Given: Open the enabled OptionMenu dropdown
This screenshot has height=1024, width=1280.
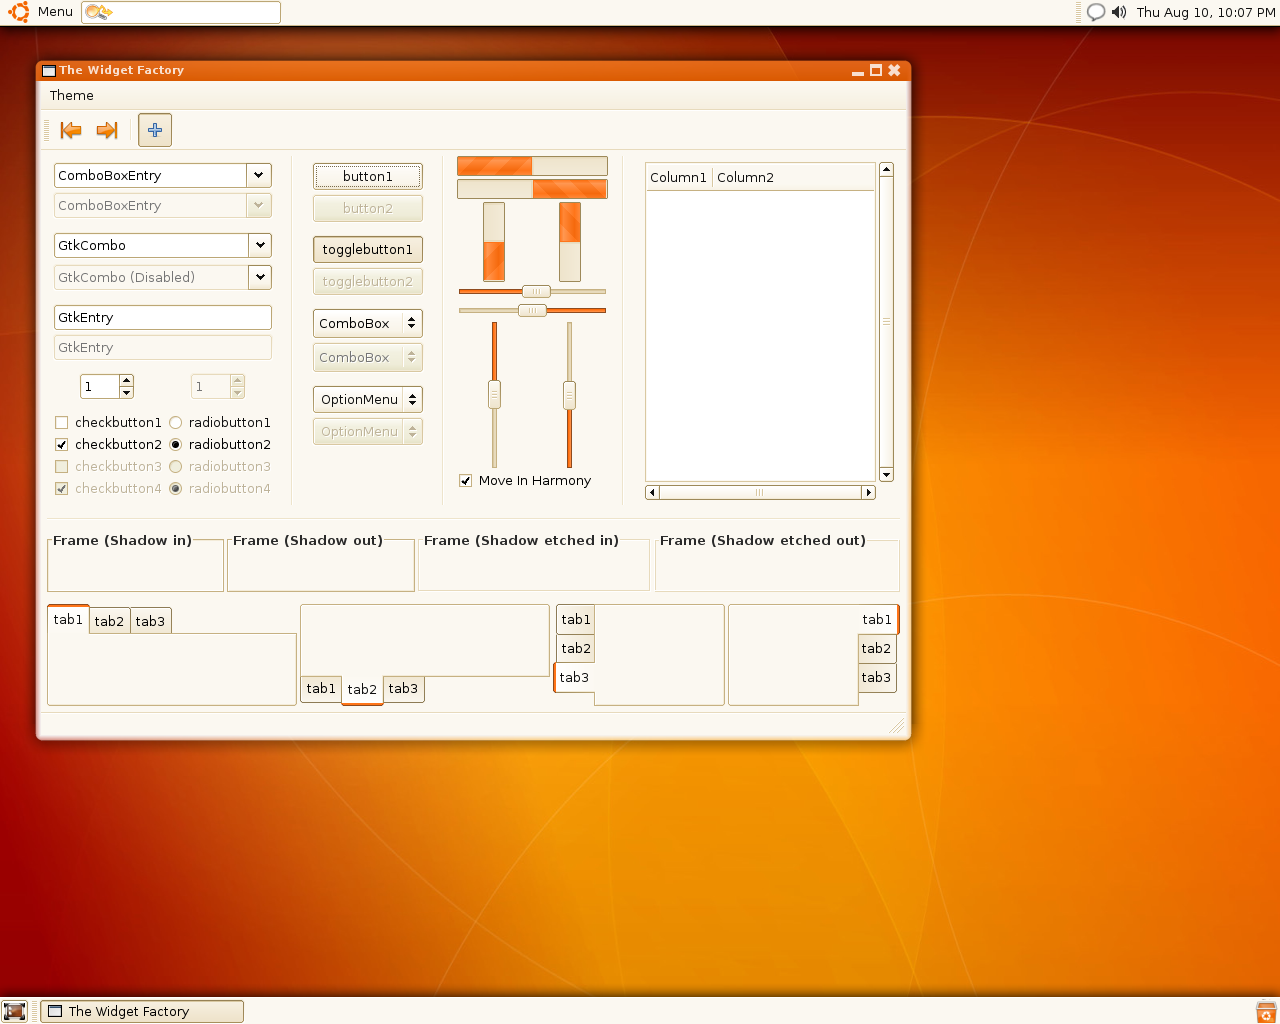Looking at the screenshot, I should [368, 399].
